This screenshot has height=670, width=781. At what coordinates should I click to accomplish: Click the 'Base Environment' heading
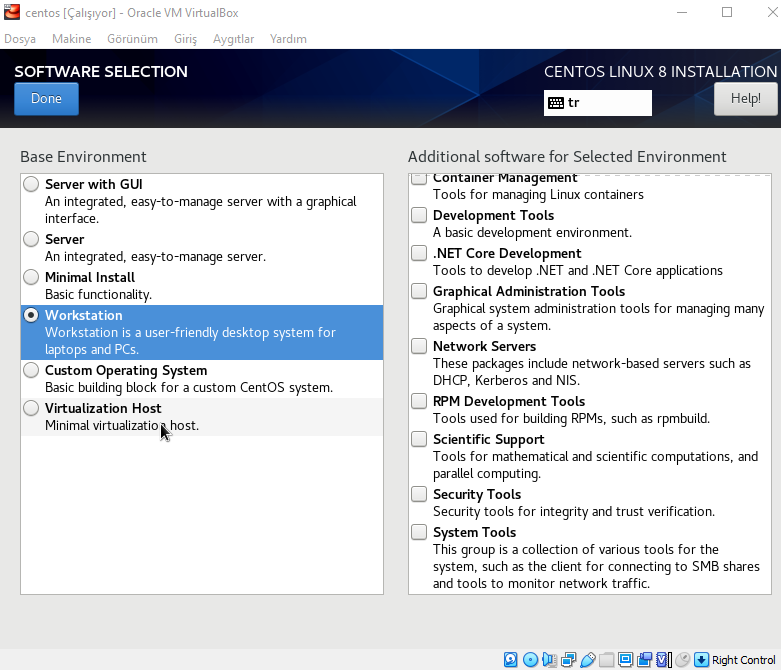[x=83, y=157]
